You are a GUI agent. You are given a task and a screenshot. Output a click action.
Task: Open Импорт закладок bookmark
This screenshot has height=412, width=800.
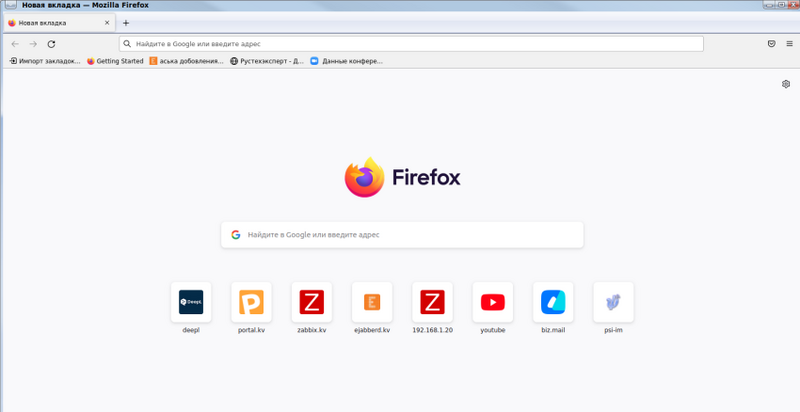(45, 61)
